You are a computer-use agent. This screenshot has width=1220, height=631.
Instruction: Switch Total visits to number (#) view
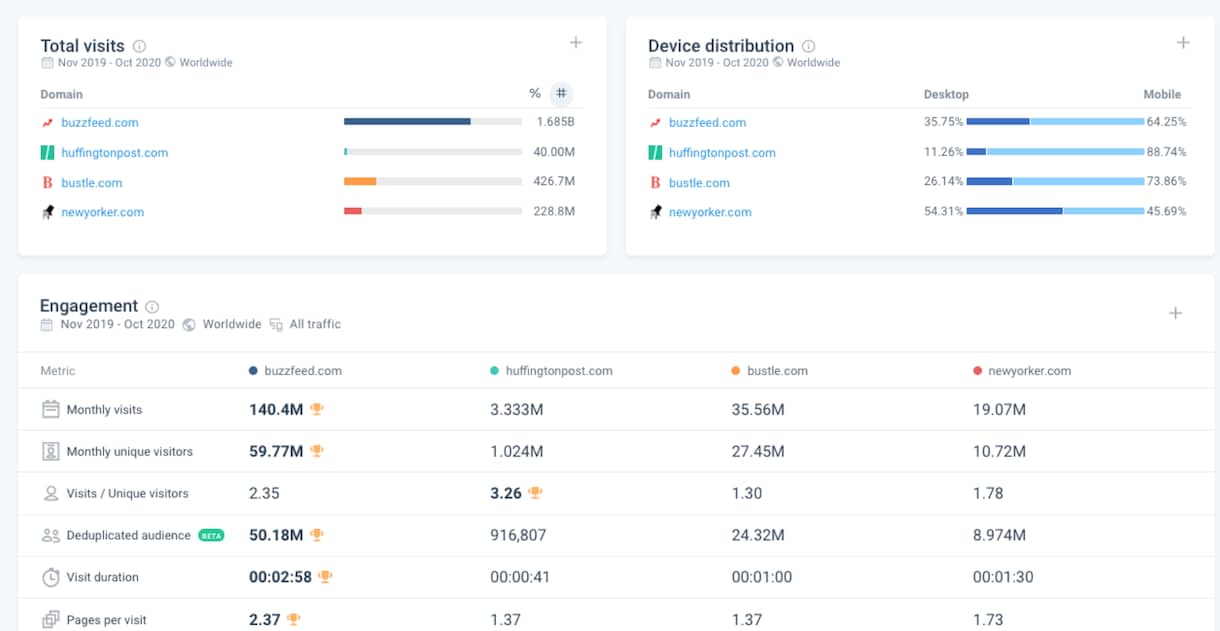pyautogui.click(x=561, y=94)
